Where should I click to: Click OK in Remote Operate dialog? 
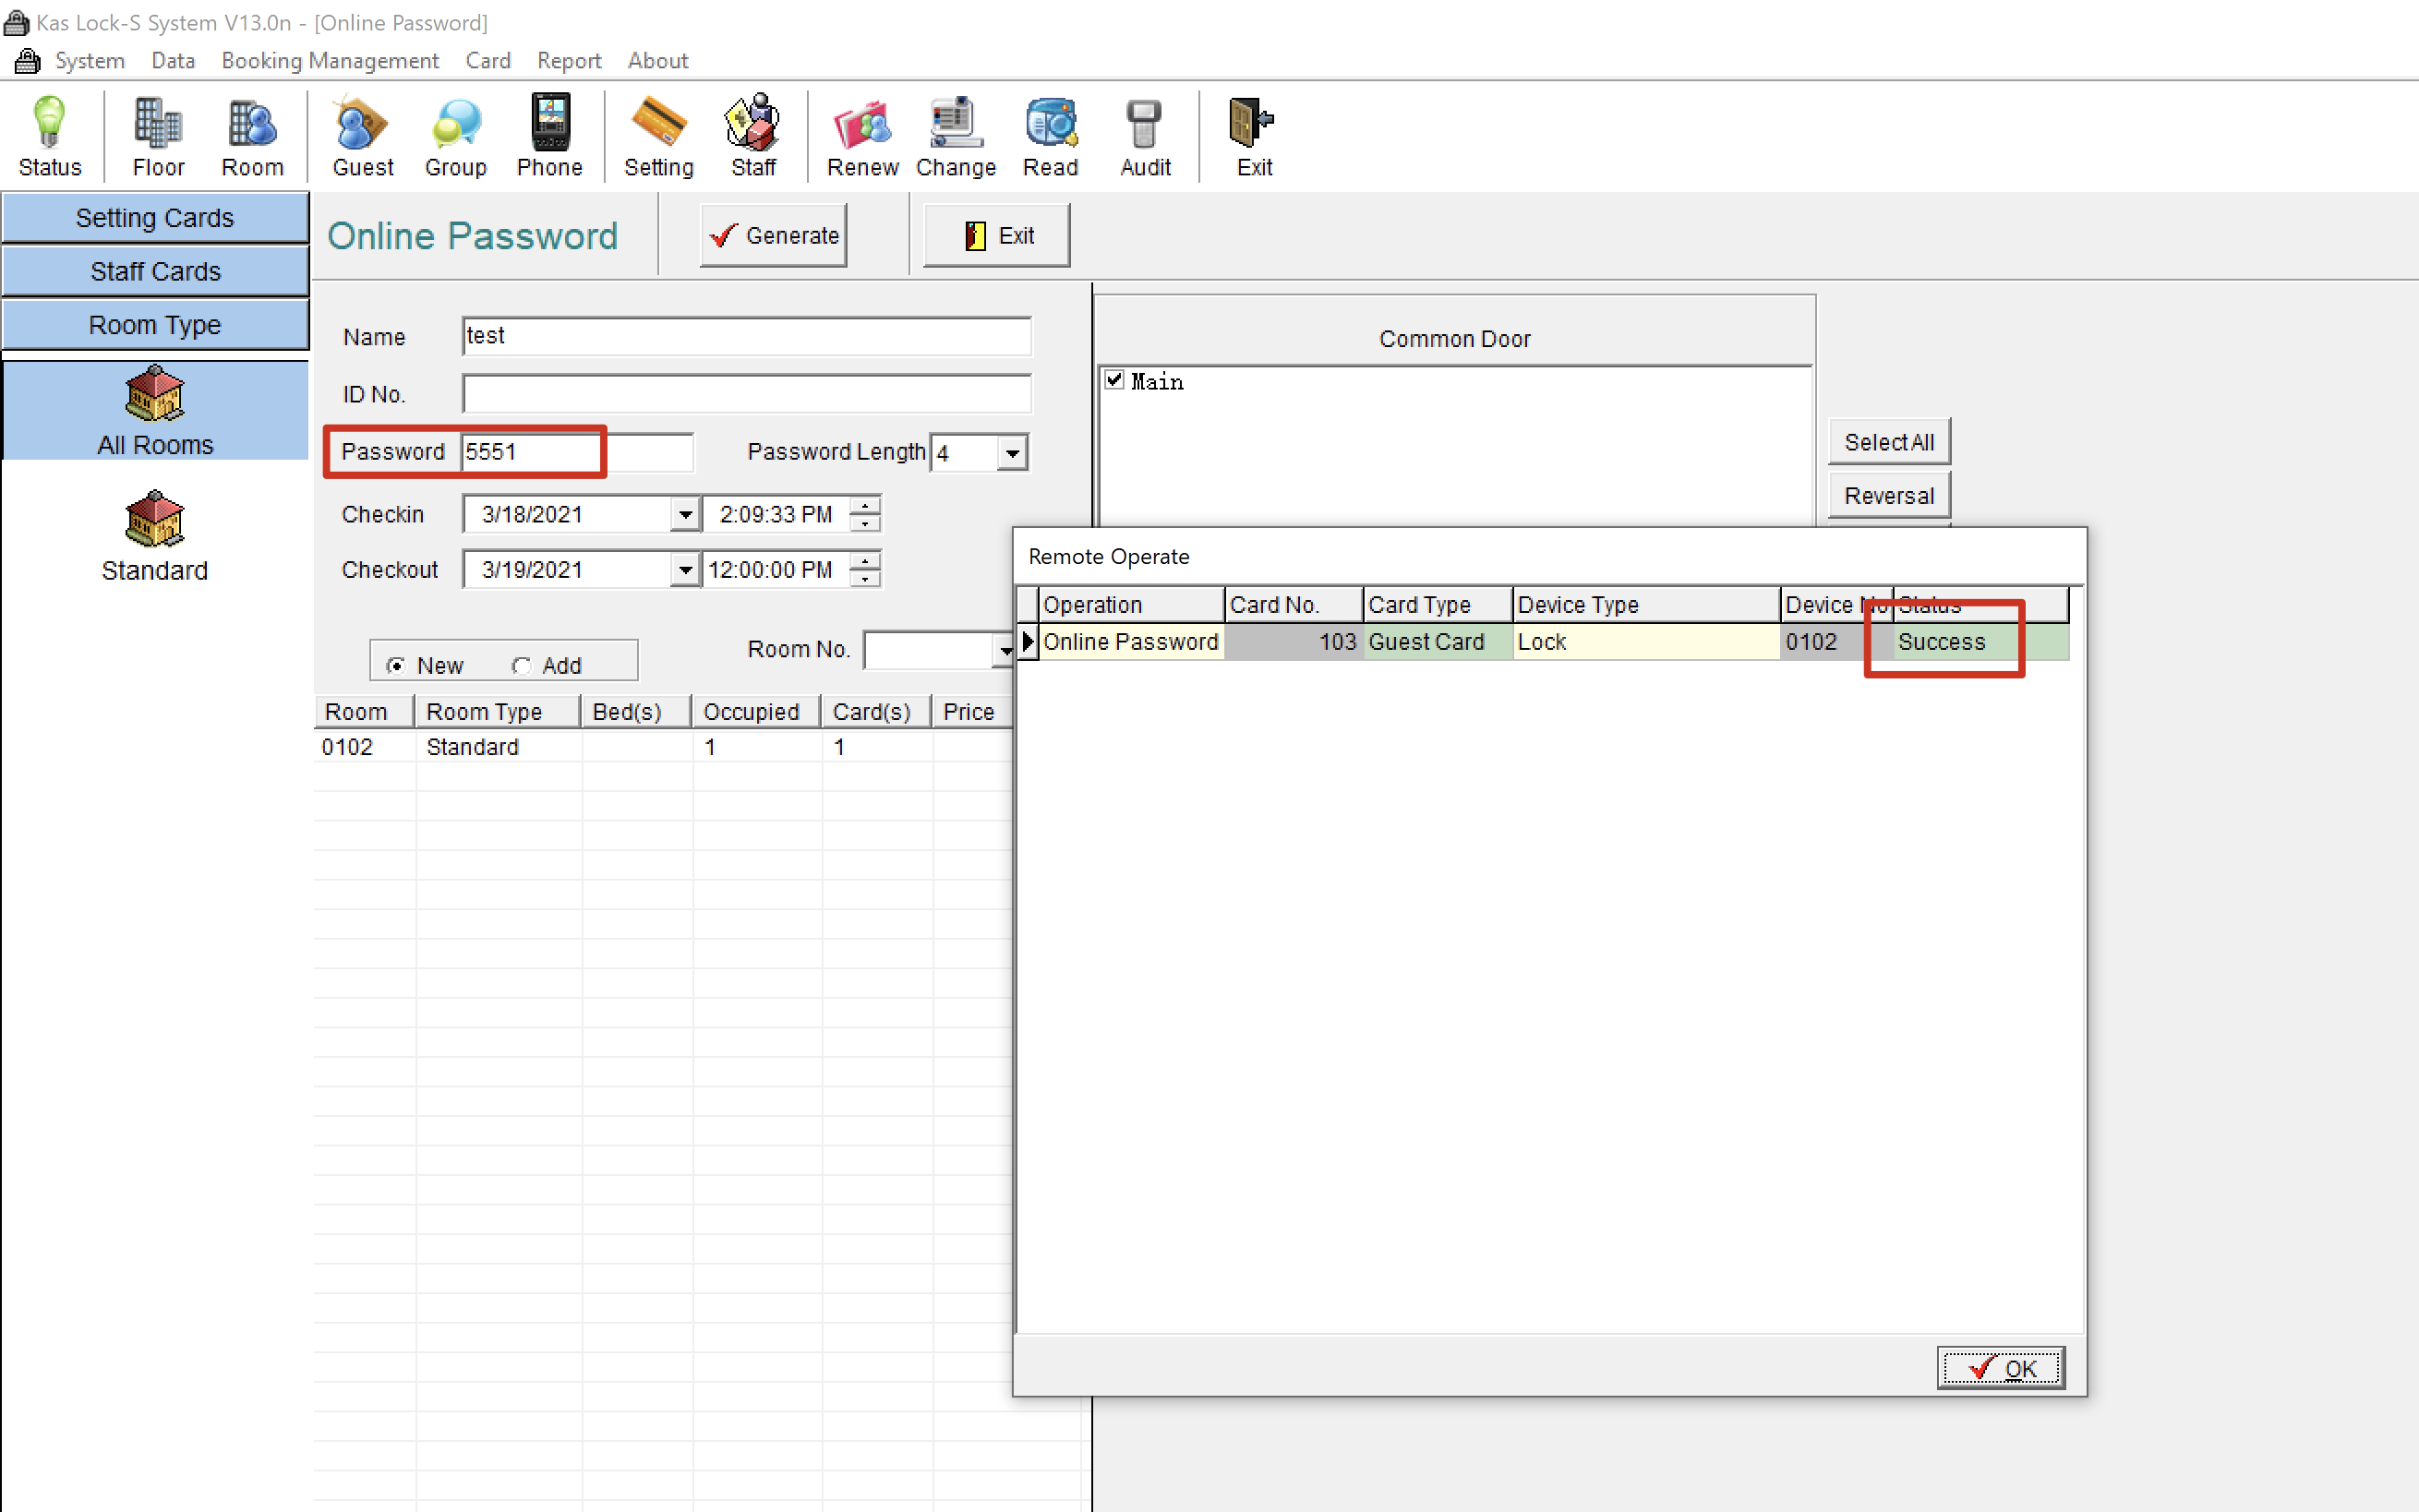1999,1368
